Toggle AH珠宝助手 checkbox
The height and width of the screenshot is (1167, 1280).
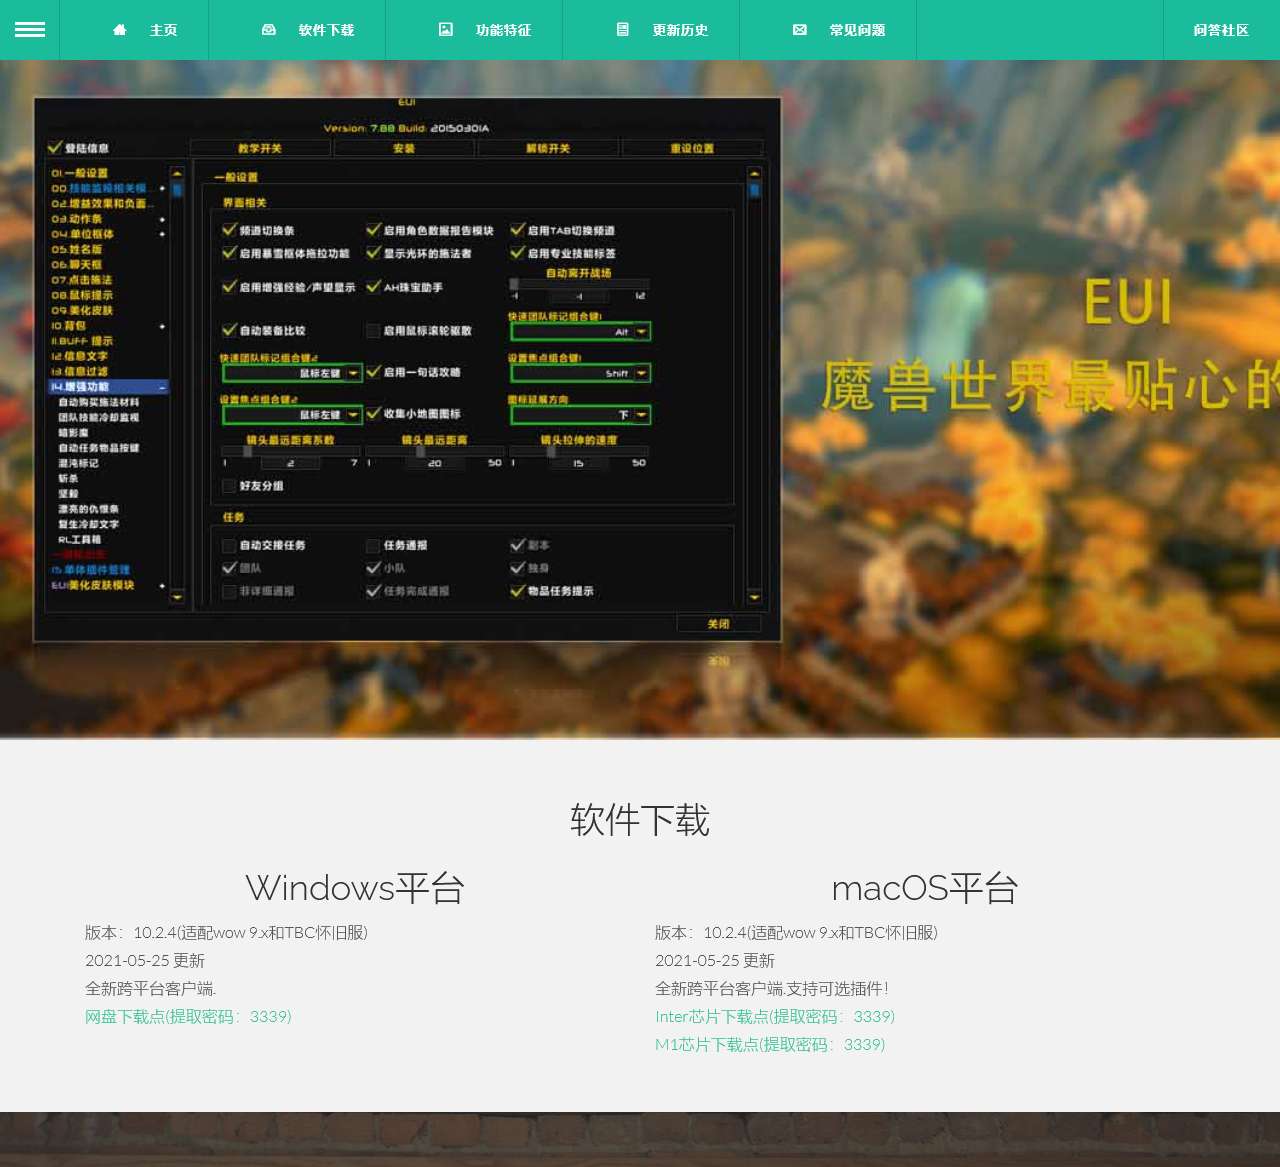pyautogui.click(x=373, y=287)
